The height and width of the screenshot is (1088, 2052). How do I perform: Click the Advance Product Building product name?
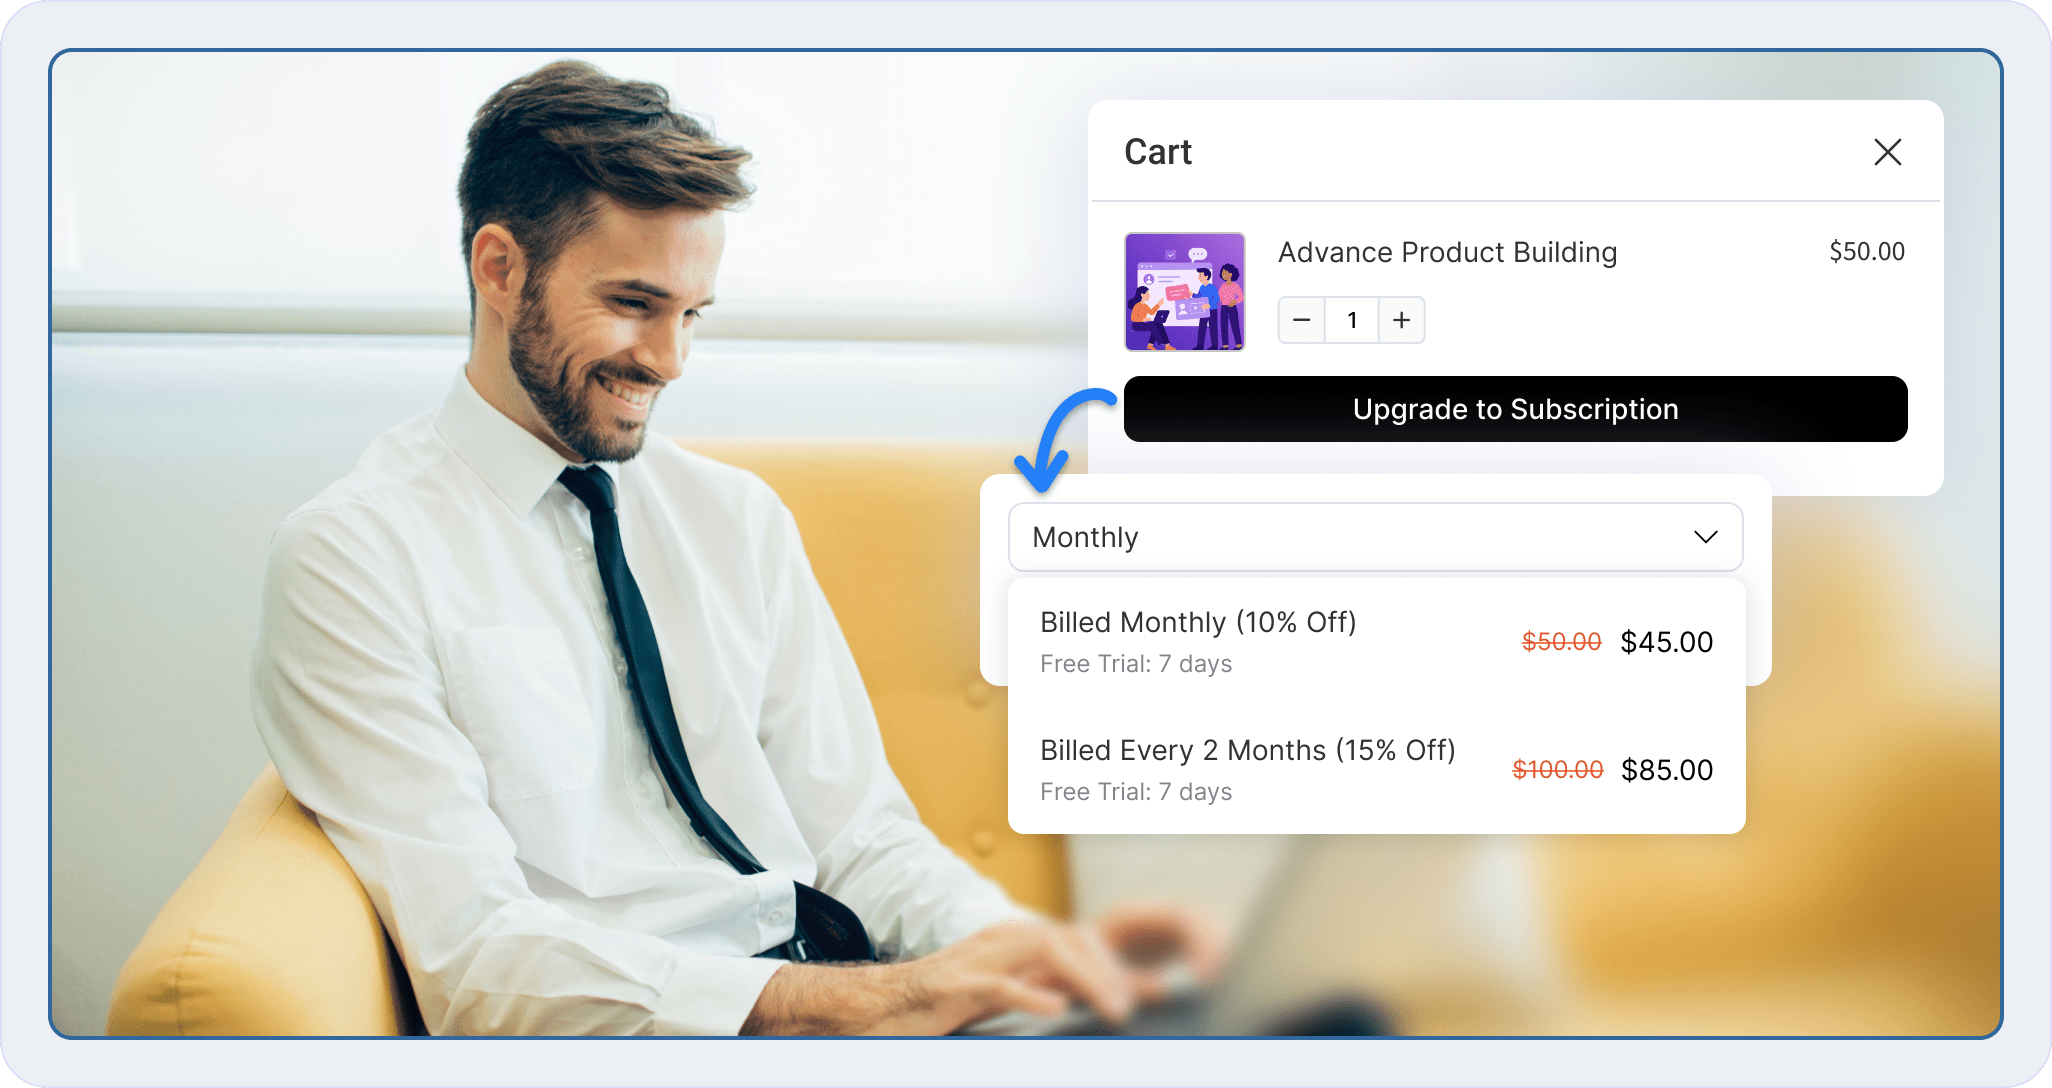point(1447,252)
